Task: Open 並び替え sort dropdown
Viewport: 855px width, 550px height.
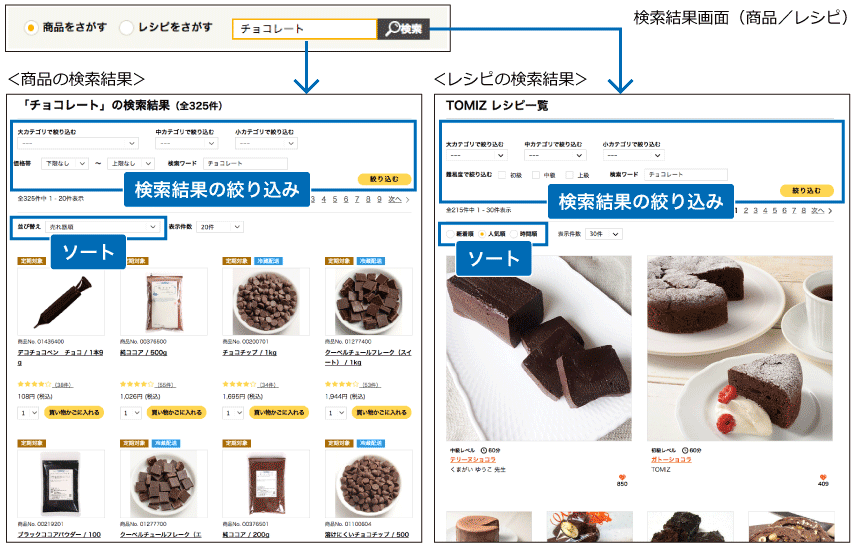Action: coord(103,227)
